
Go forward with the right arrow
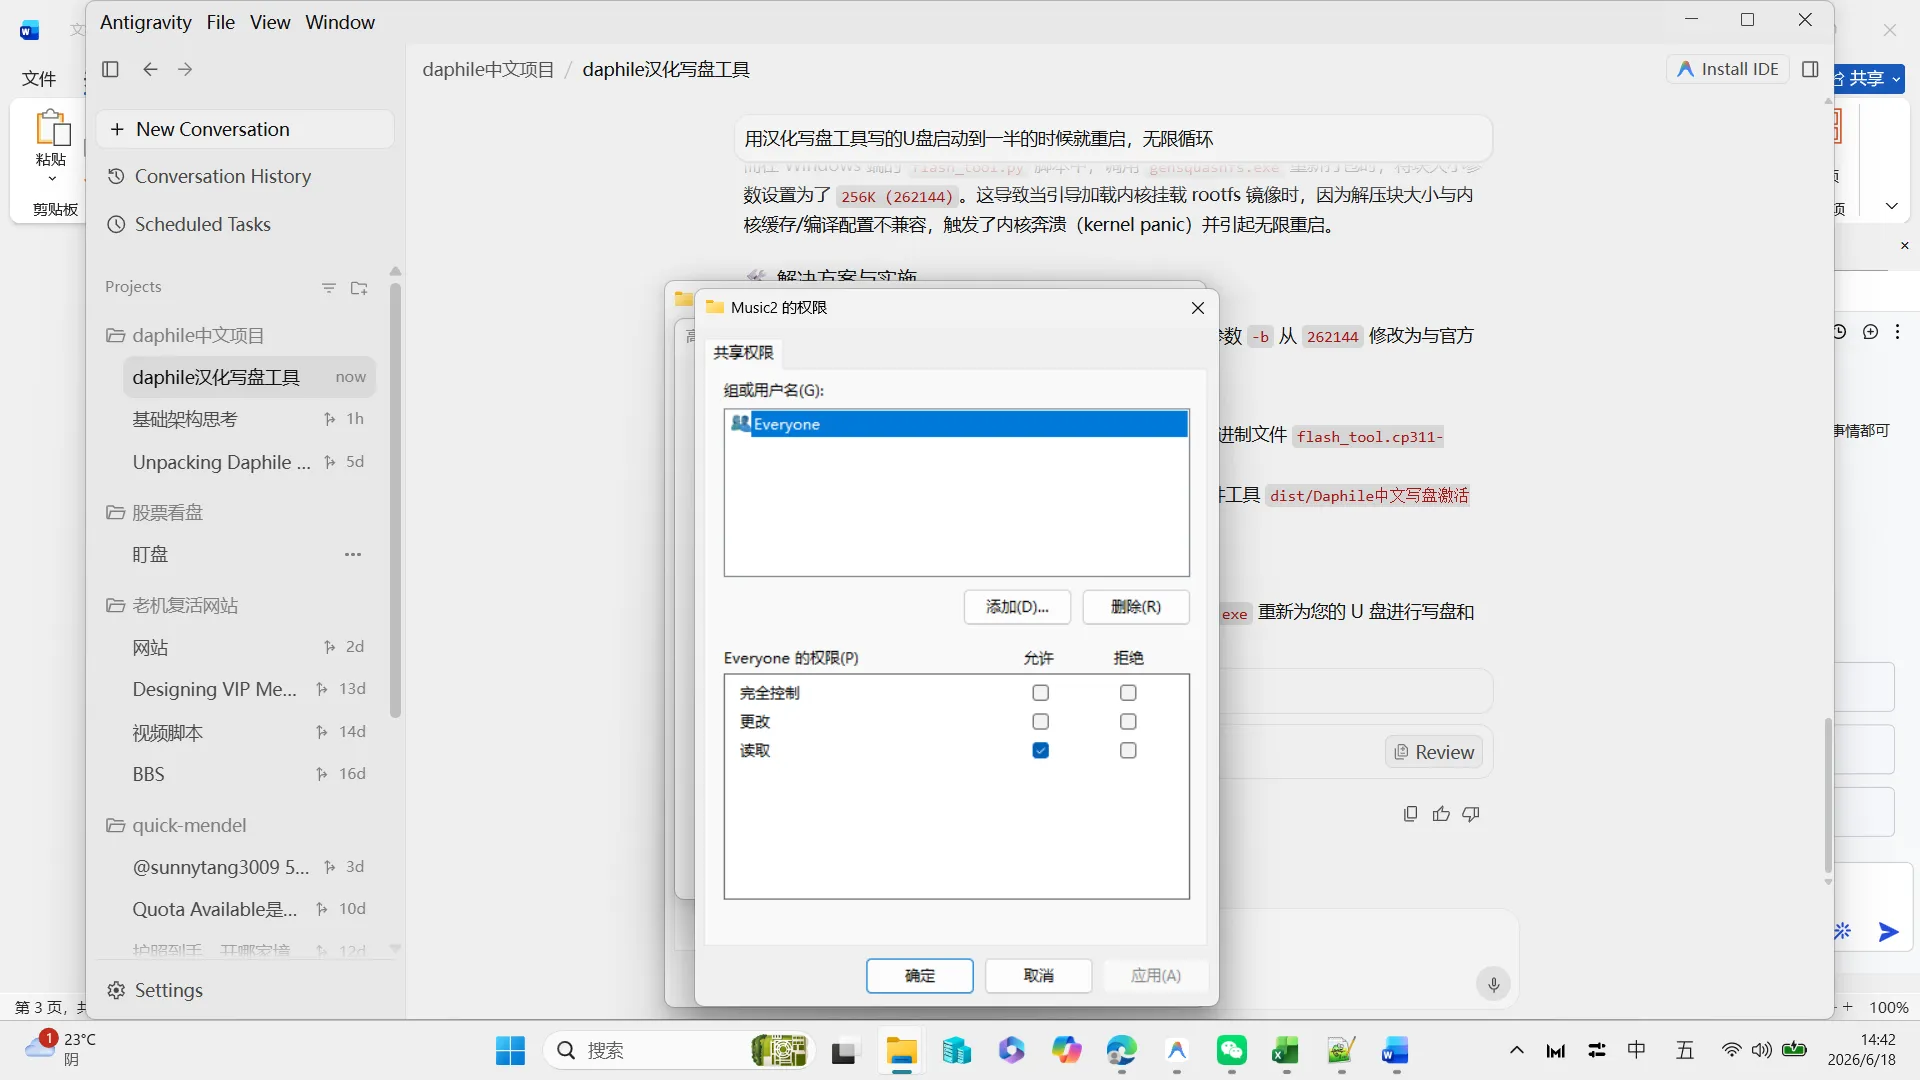pyautogui.click(x=185, y=69)
